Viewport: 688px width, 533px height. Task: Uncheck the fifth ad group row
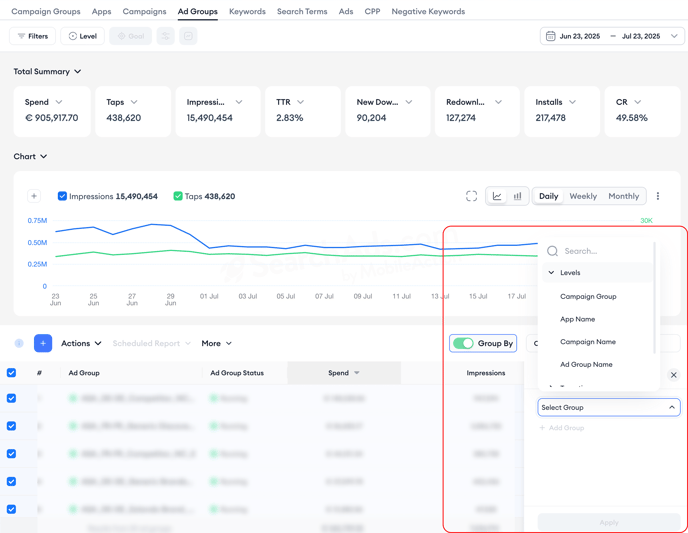click(x=11, y=509)
